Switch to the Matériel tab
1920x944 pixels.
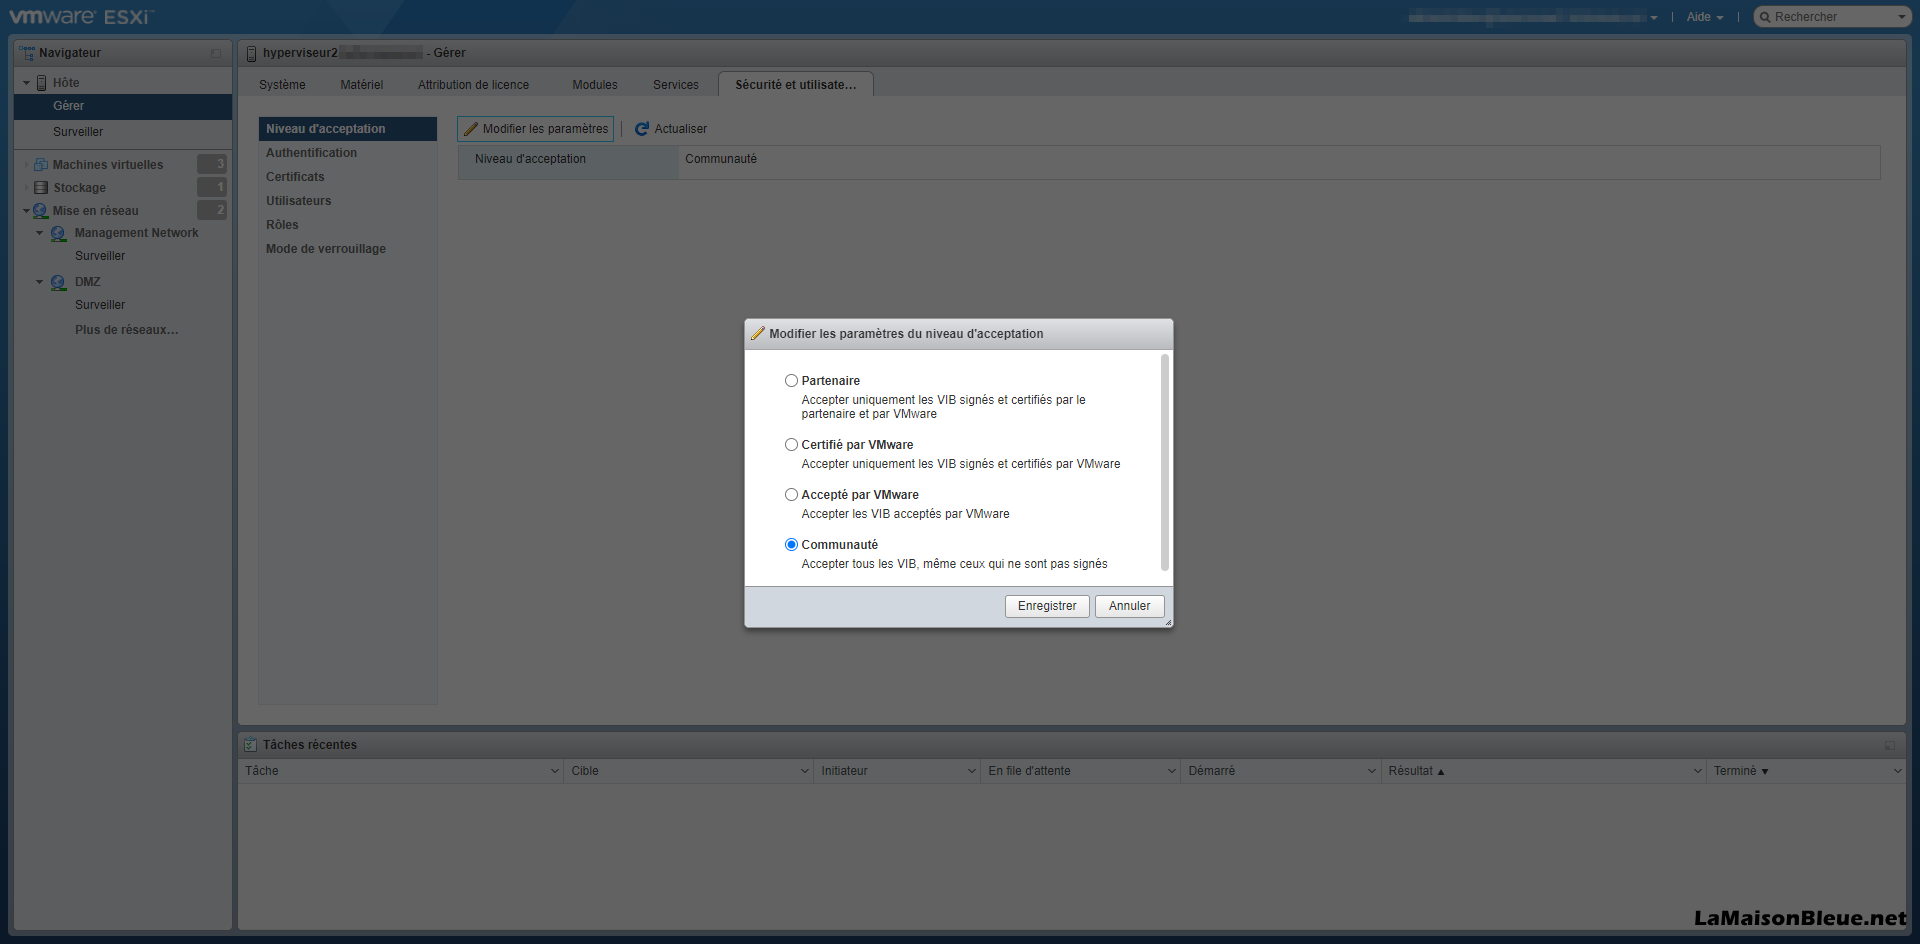tap(361, 85)
